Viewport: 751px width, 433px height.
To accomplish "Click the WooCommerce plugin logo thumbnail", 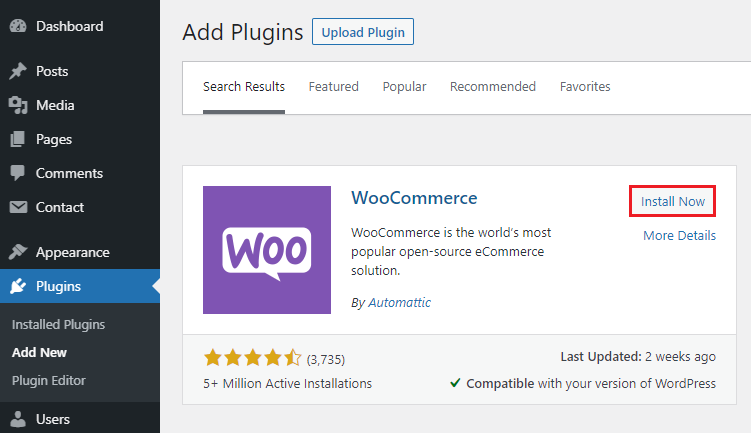I will coord(267,250).
